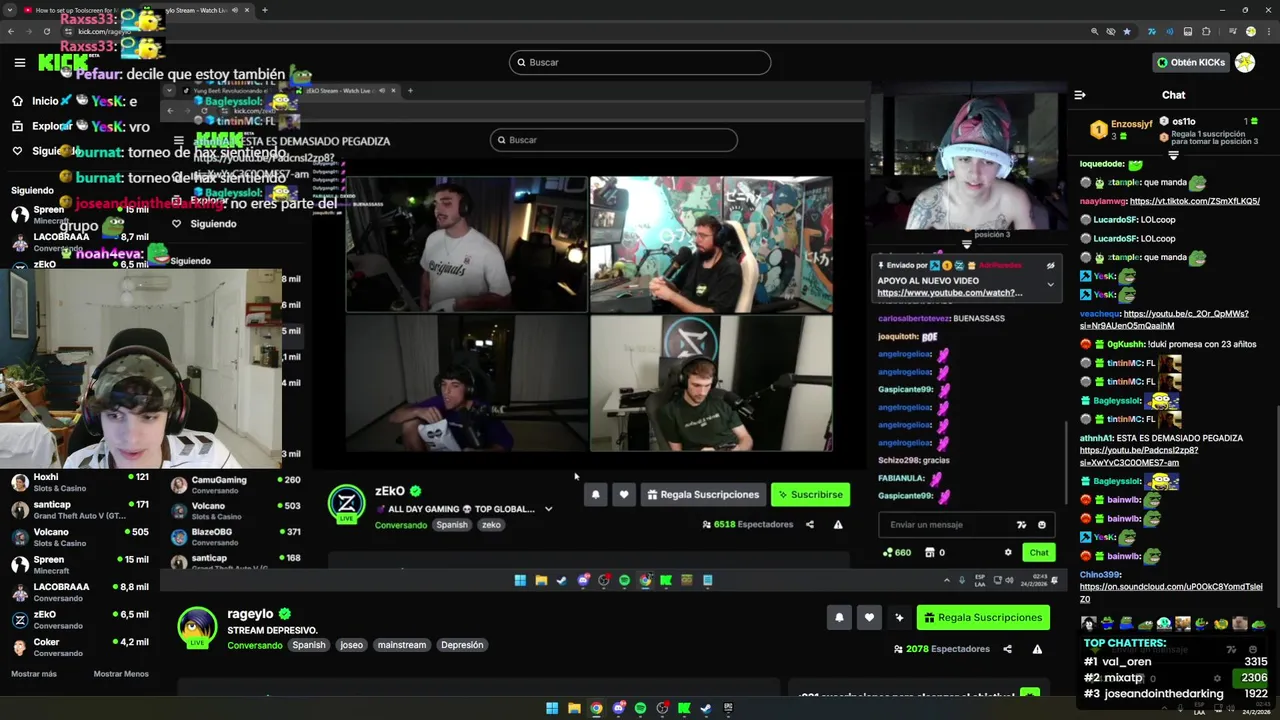The image size is (1280, 720).
Task: Open inner window's hamburger menu
Action: point(179,140)
